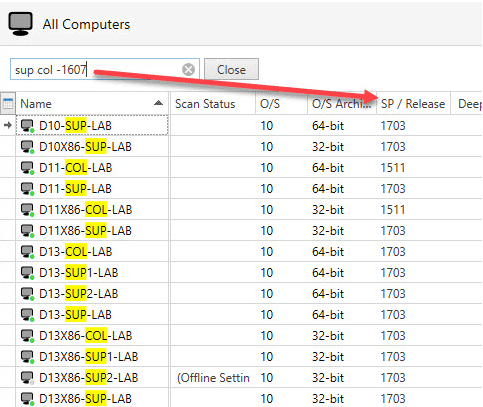Sort by SP / Release column header
The image size is (483, 407).
[413, 104]
